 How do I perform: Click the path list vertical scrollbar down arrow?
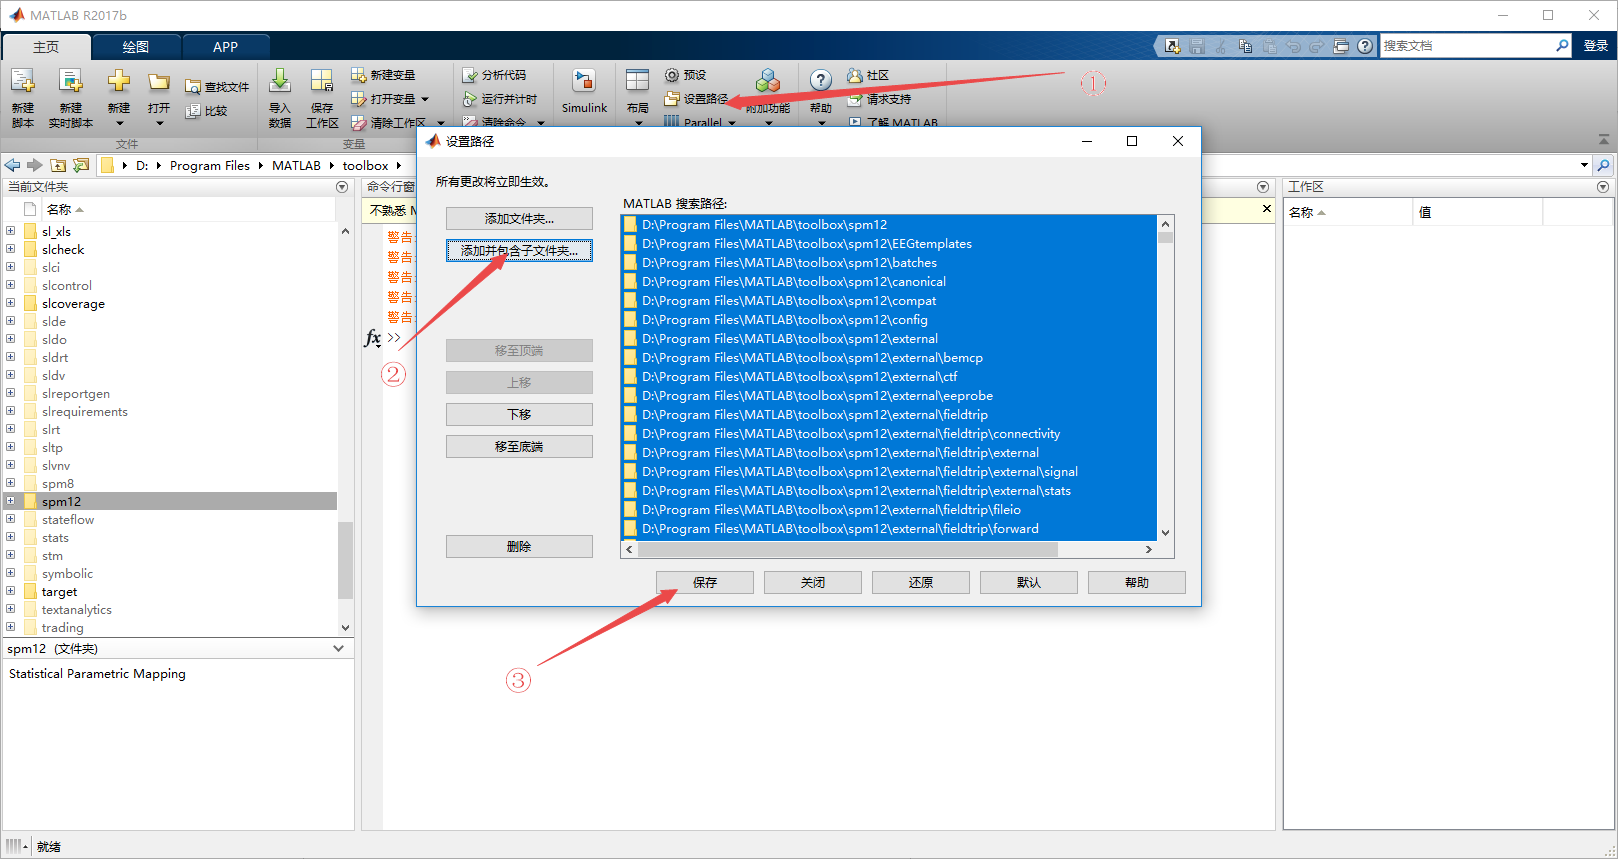coord(1165,532)
